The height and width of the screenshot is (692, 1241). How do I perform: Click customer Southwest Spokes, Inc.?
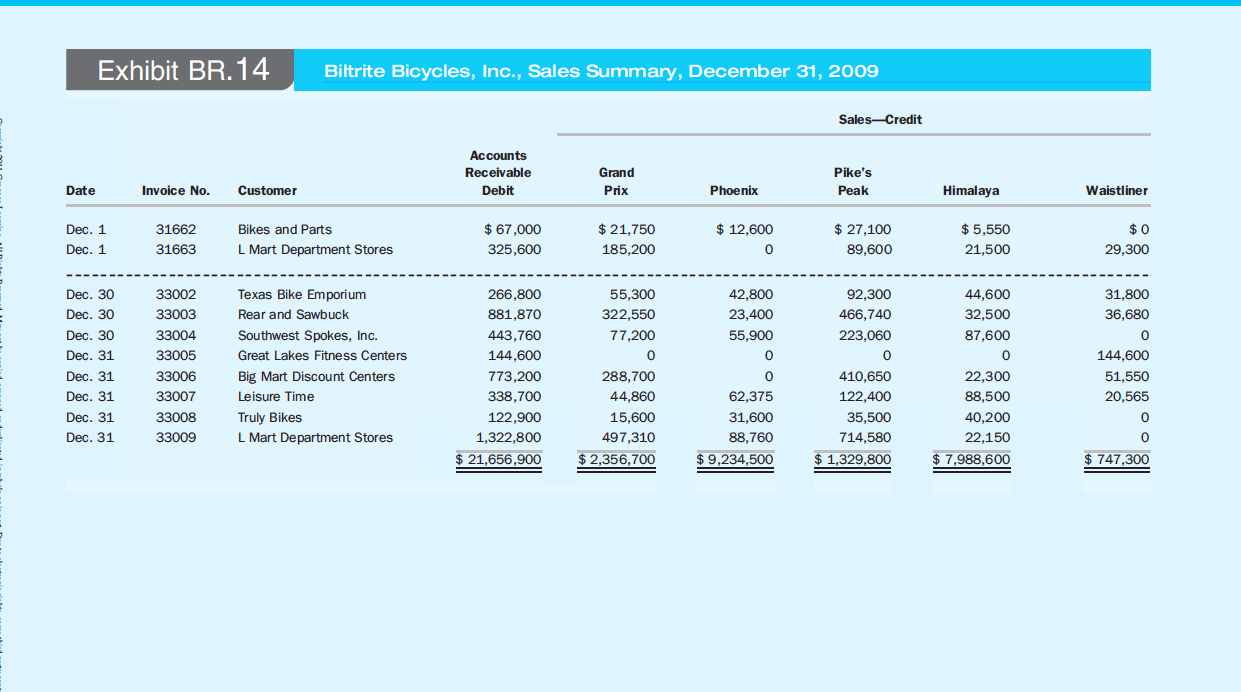point(308,335)
